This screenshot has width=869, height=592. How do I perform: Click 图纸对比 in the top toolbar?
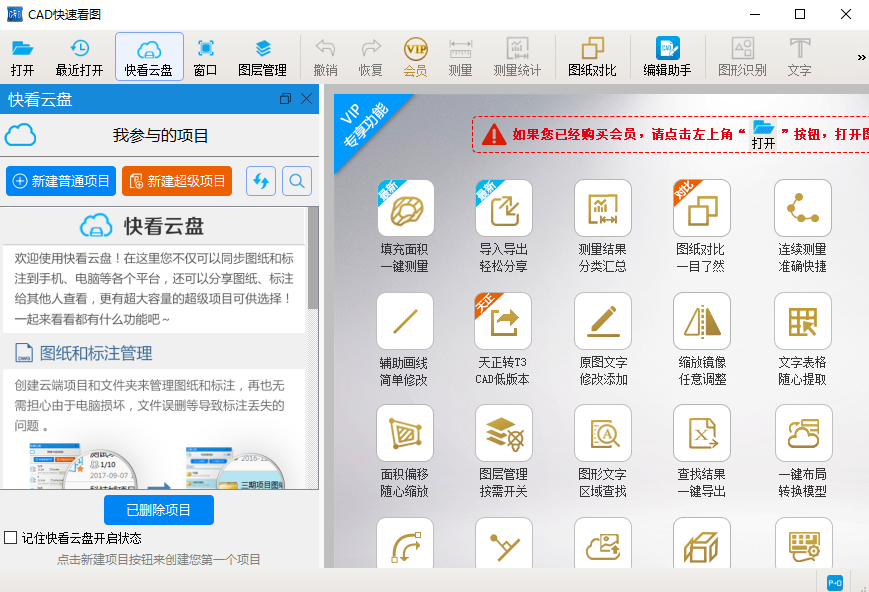pos(592,57)
